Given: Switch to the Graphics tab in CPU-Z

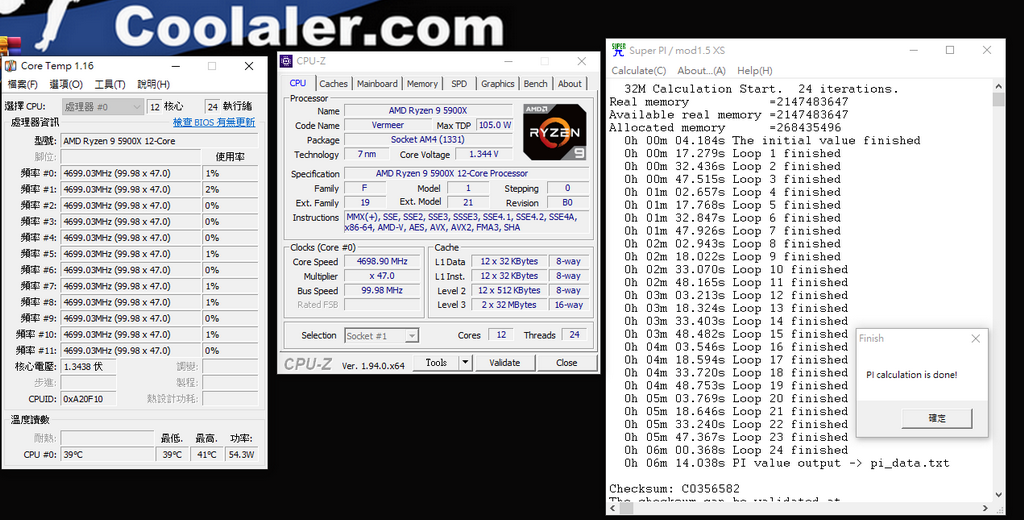Looking at the screenshot, I should point(498,84).
